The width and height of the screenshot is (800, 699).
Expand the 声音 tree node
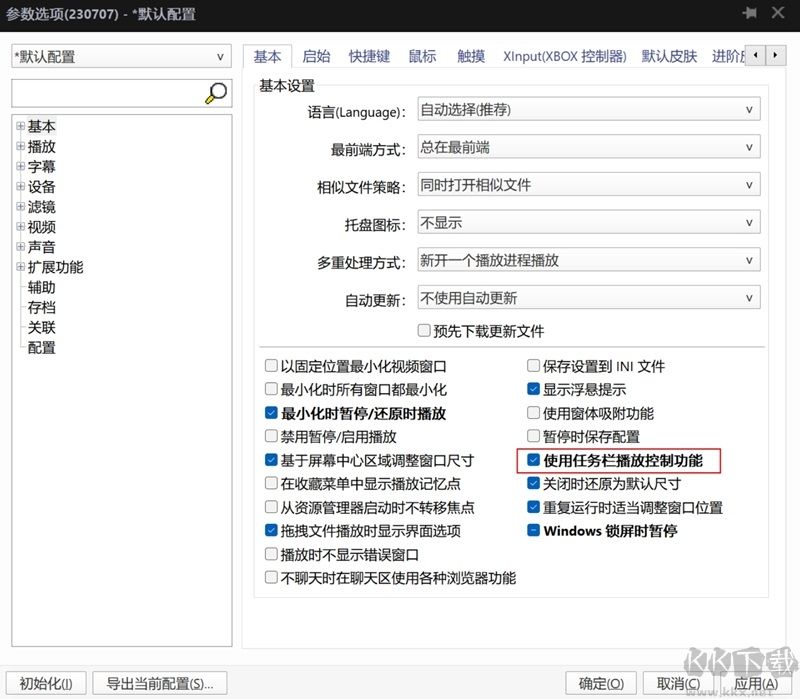(20, 247)
